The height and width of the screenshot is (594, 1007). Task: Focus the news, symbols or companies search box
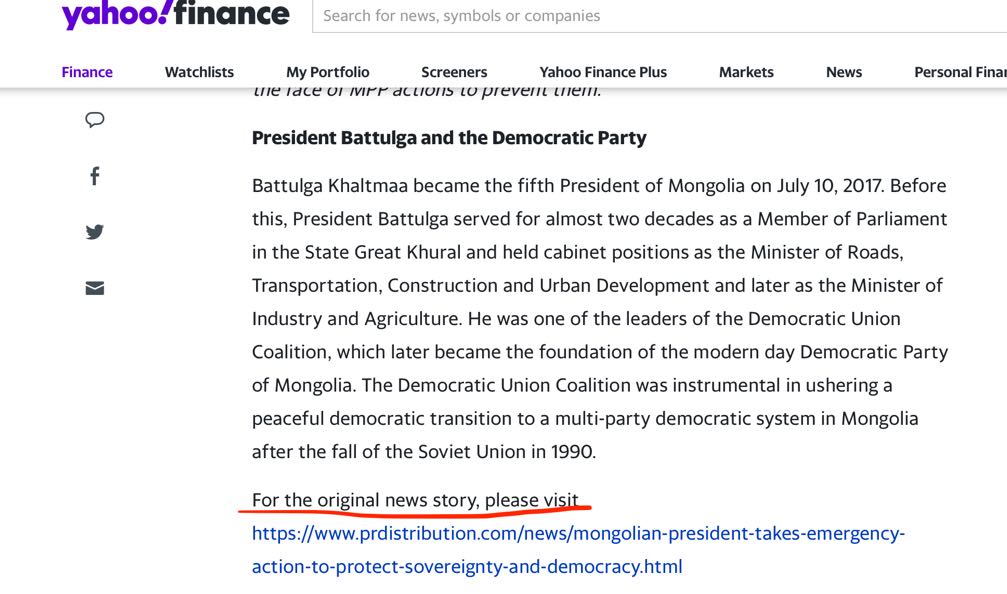click(x=660, y=16)
